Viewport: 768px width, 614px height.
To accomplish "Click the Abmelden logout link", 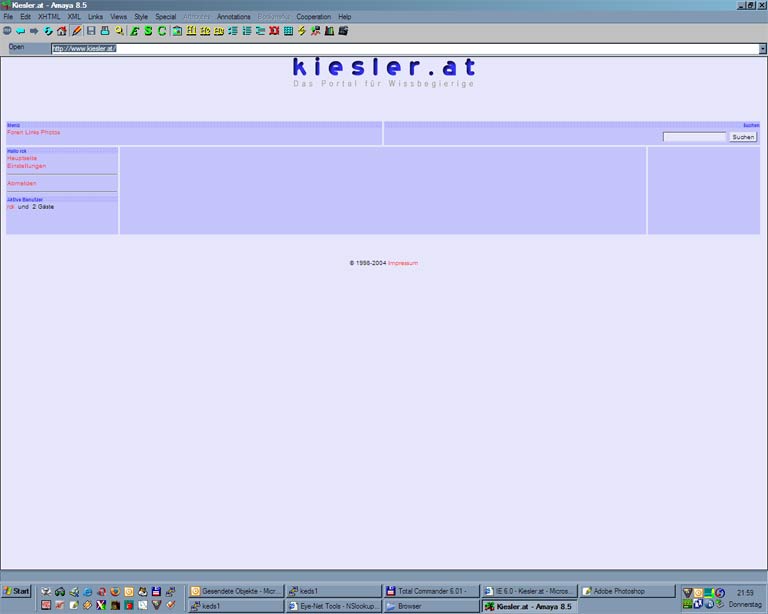I will click(22, 183).
